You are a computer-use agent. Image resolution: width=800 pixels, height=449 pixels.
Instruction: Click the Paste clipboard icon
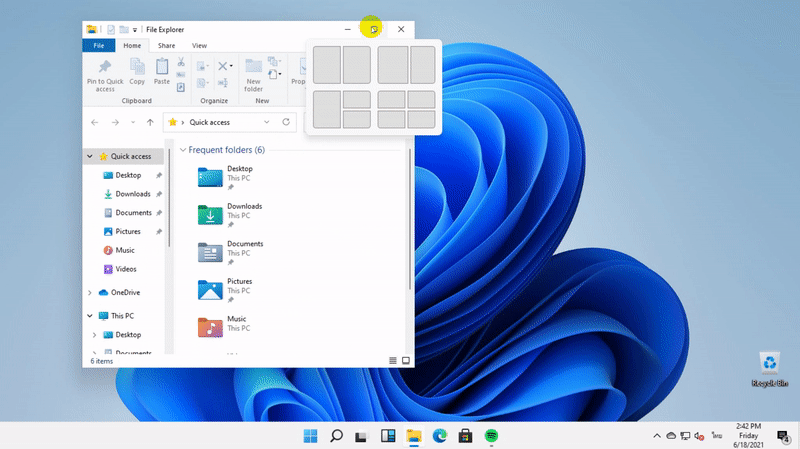(161, 67)
